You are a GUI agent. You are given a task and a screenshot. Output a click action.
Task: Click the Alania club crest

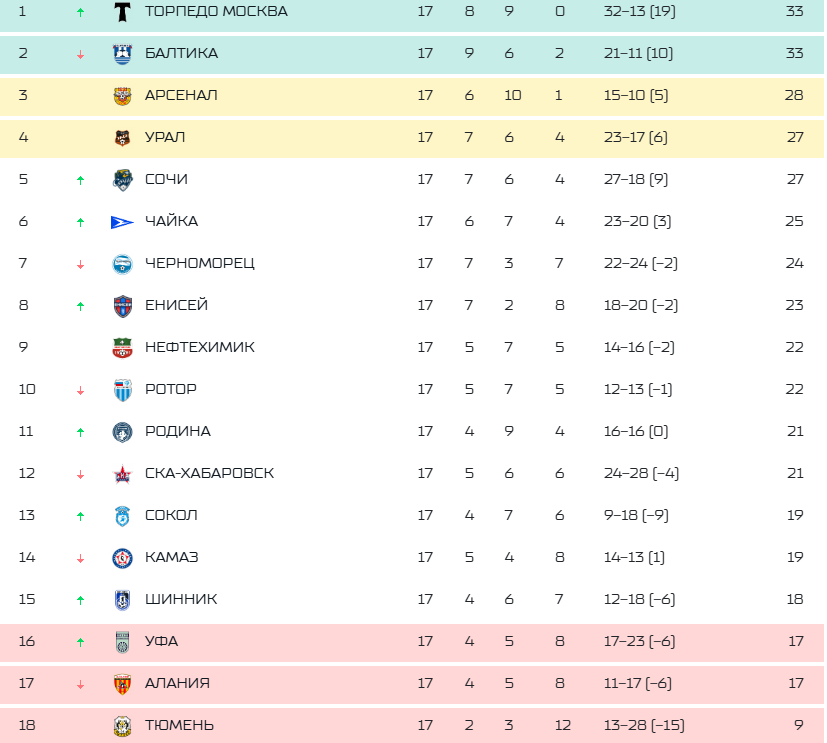coord(122,684)
